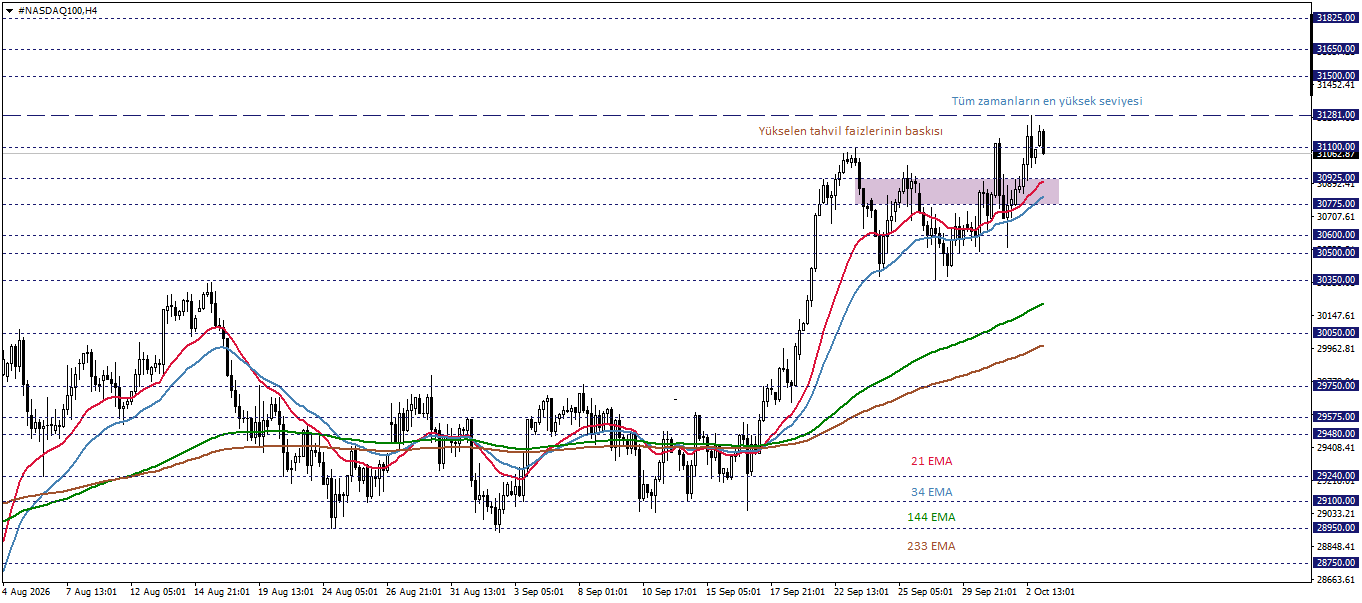The image size is (1362, 603).
Task: Click the 24 Aug 05:01 time axis label
Action: (350, 592)
